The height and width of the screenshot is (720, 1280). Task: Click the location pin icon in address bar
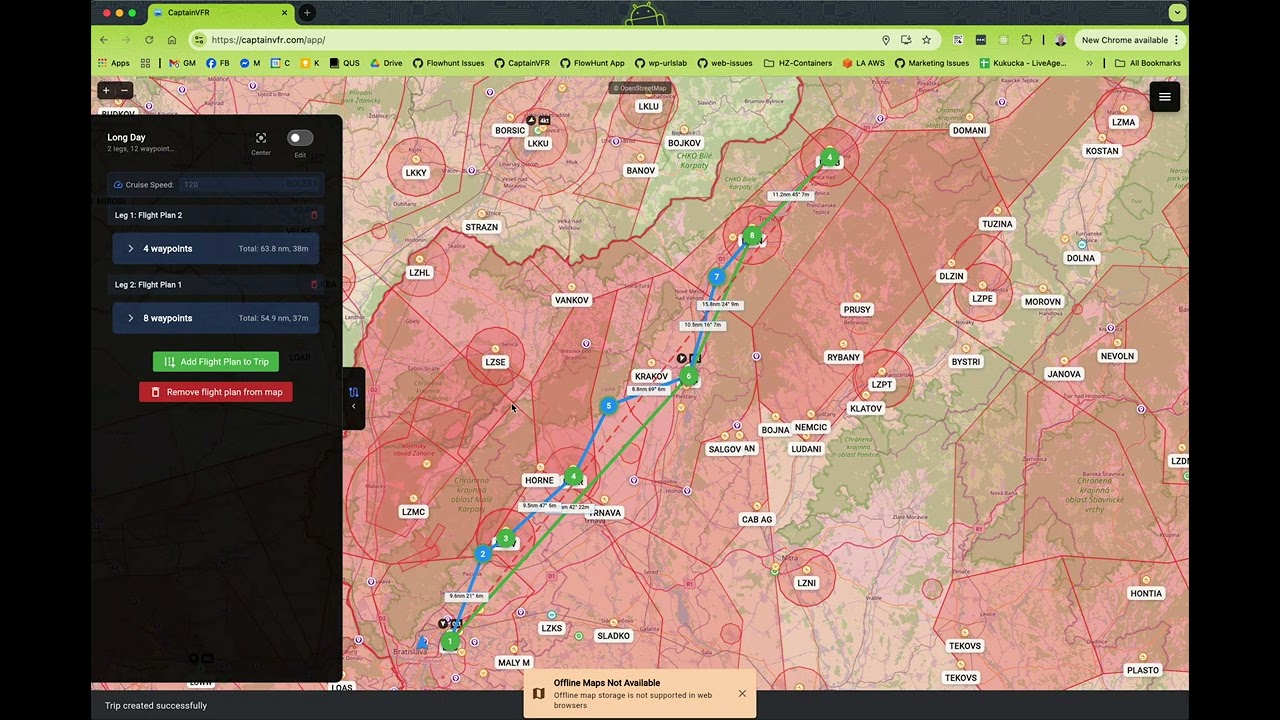(x=885, y=40)
